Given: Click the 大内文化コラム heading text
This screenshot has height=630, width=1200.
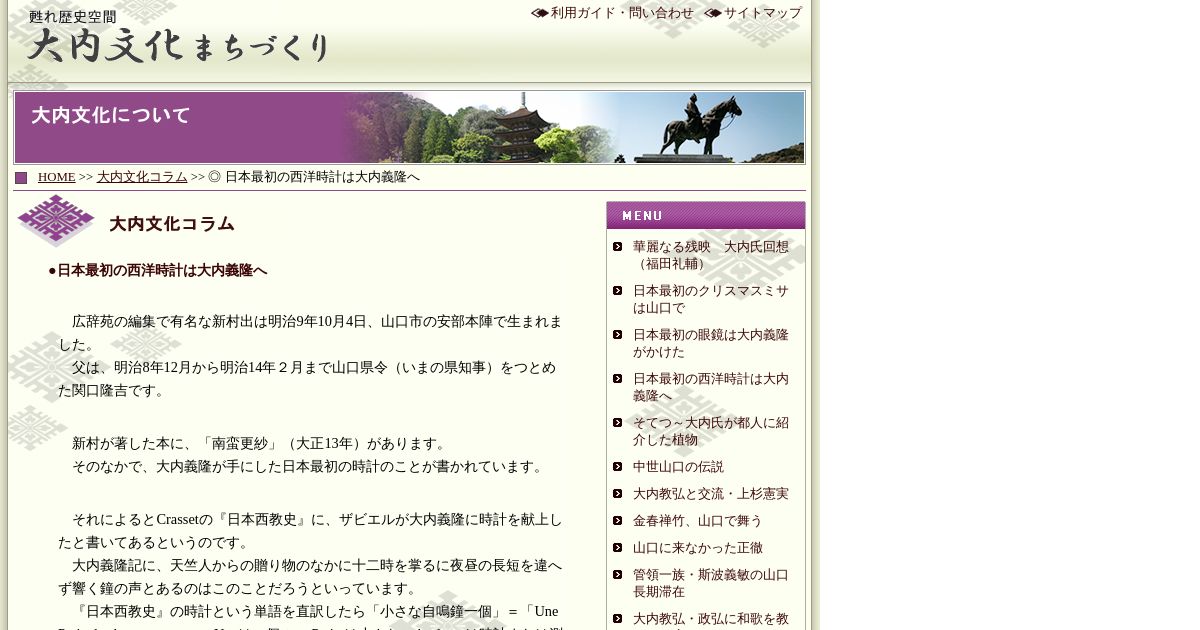Looking at the screenshot, I should tap(172, 224).
